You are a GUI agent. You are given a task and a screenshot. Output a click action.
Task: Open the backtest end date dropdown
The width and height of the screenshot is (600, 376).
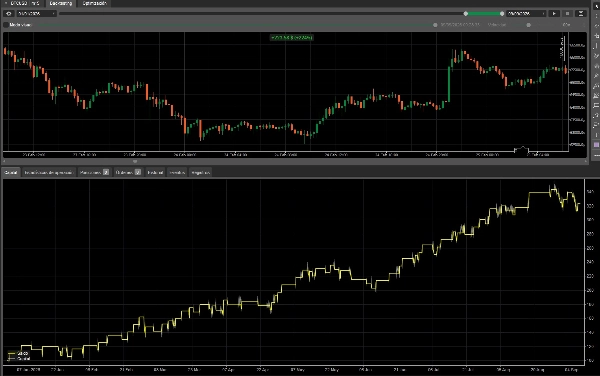coord(526,13)
